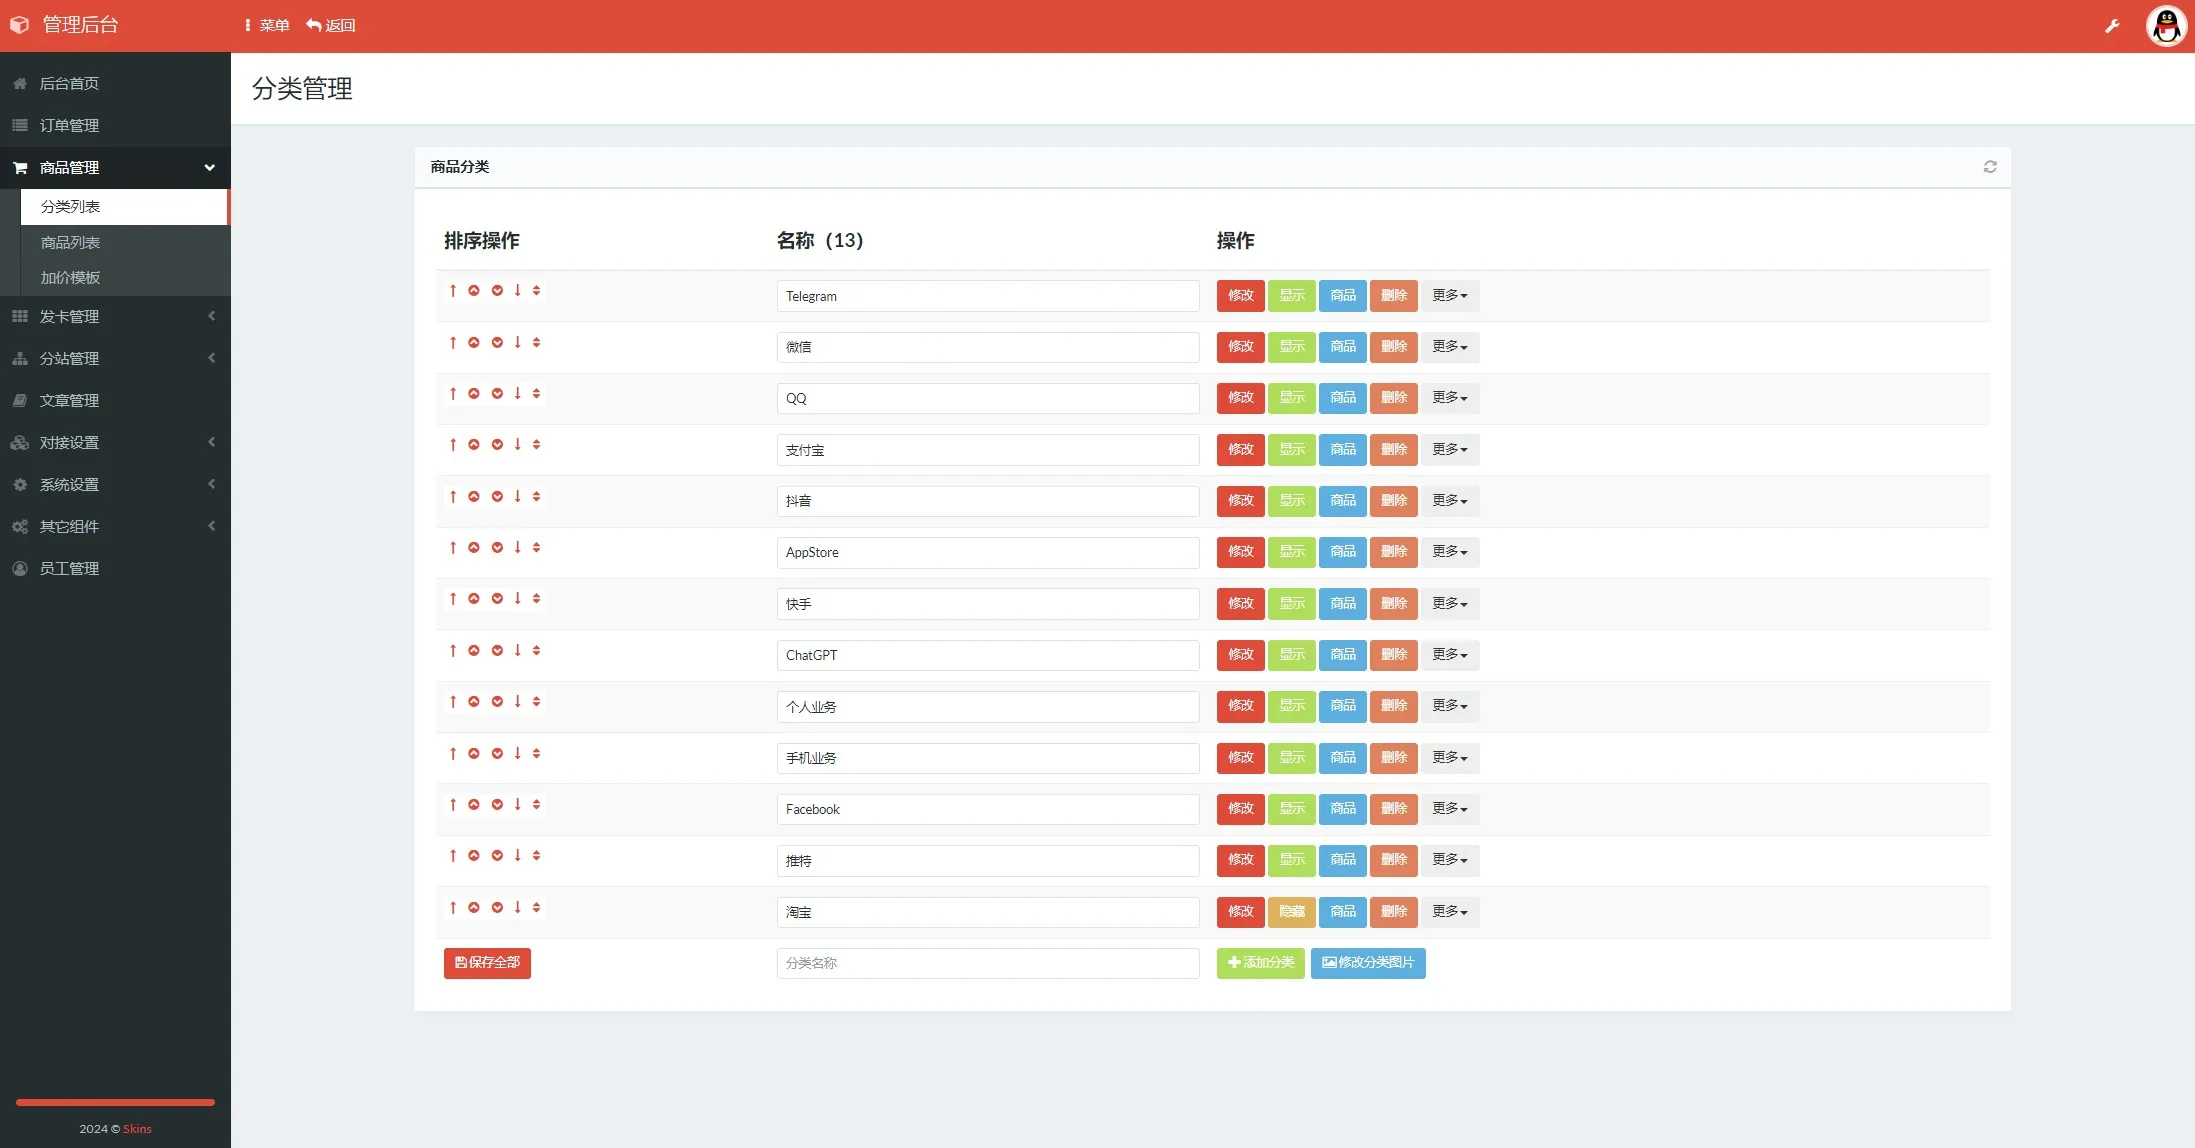Click the red bar at sidebar bottom
2195x1148 pixels.
[115, 1102]
